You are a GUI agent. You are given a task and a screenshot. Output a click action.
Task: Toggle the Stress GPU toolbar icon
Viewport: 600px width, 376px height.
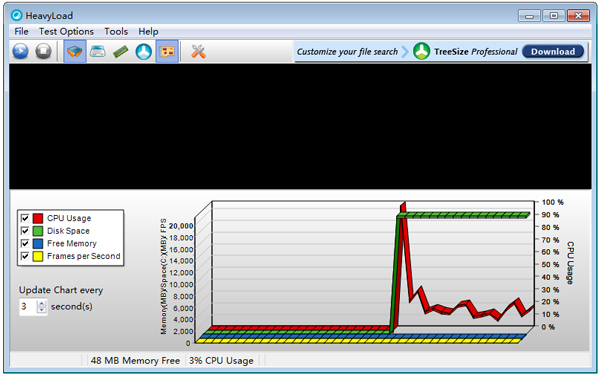click(167, 51)
